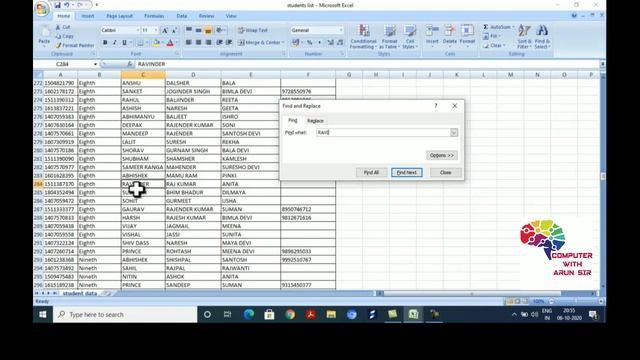Click the Insert cells icon

tap(432, 31)
